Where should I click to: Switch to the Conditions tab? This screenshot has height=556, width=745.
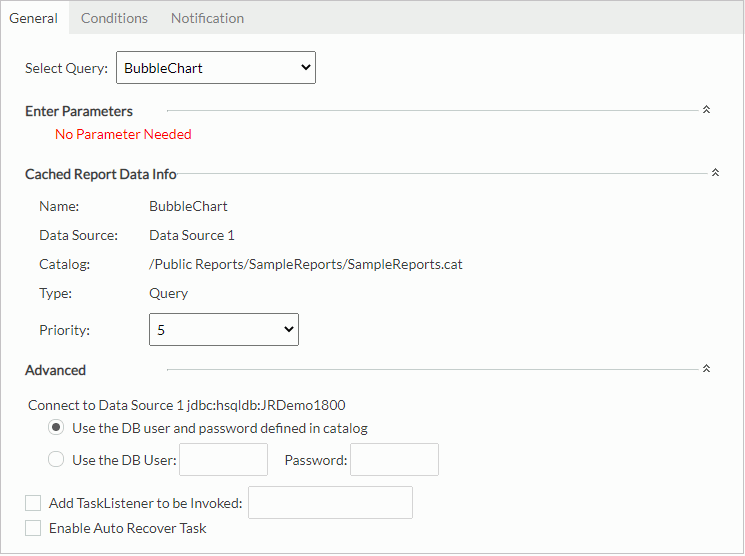pyautogui.click(x=114, y=18)
